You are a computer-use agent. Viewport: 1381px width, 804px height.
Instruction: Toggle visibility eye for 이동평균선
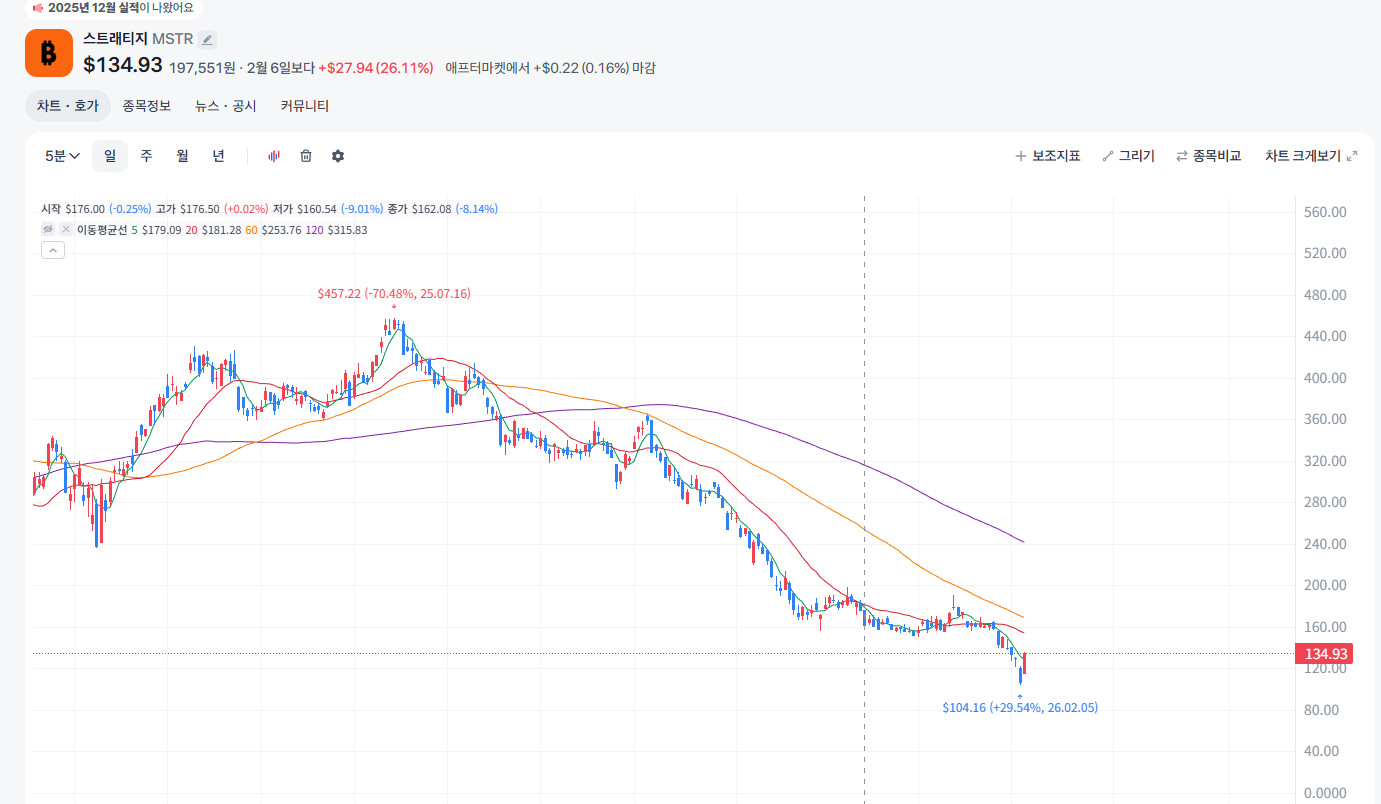tap(48, 230)
